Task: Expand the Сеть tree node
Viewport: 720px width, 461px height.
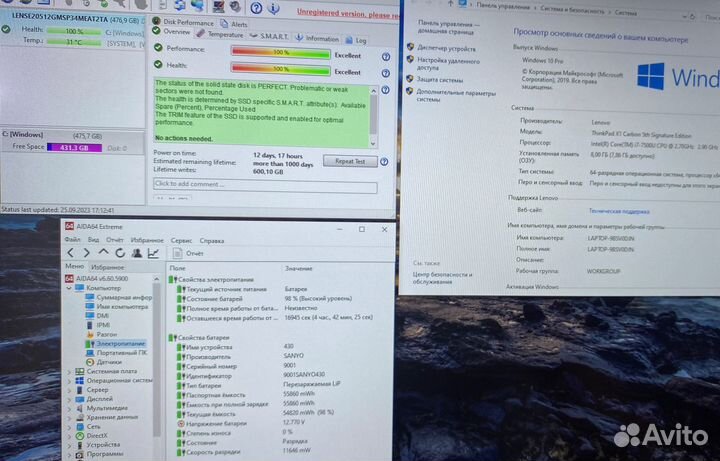Action: [69, 427]
